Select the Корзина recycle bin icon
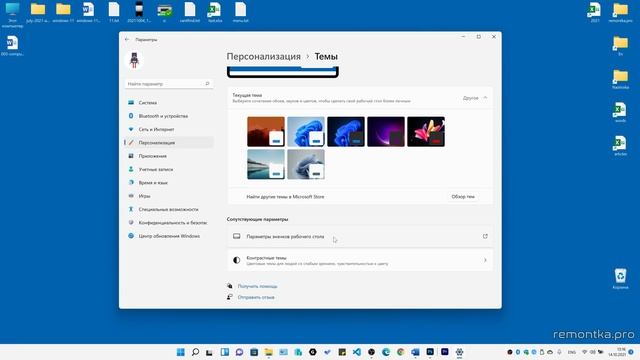The image size is (640, 360). click(620, 278)
